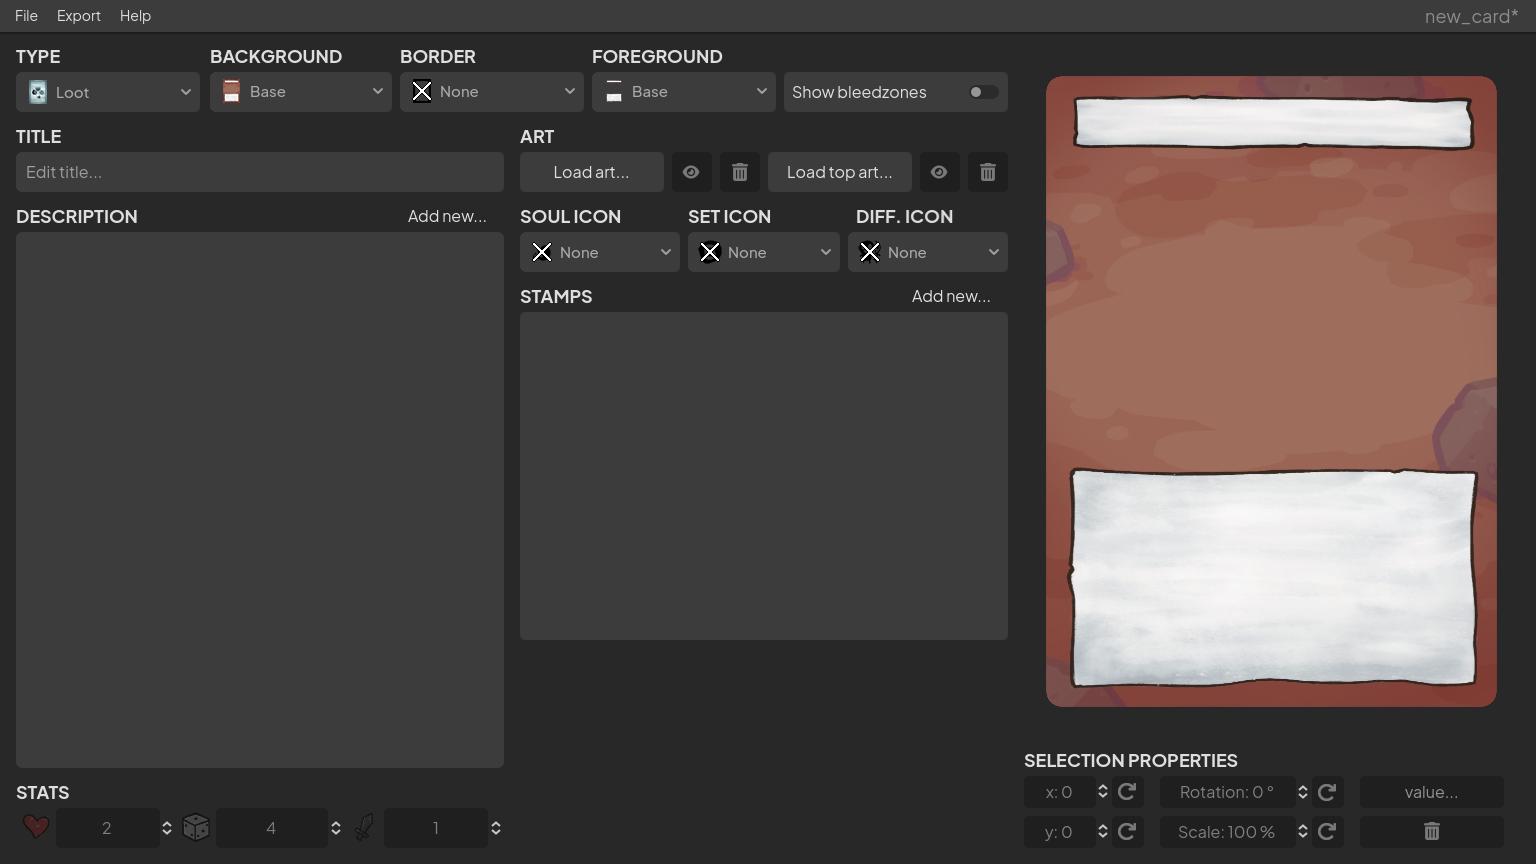The image size is (1536, 864).
Task: Click the Loot card type icon
Action: 38,92
